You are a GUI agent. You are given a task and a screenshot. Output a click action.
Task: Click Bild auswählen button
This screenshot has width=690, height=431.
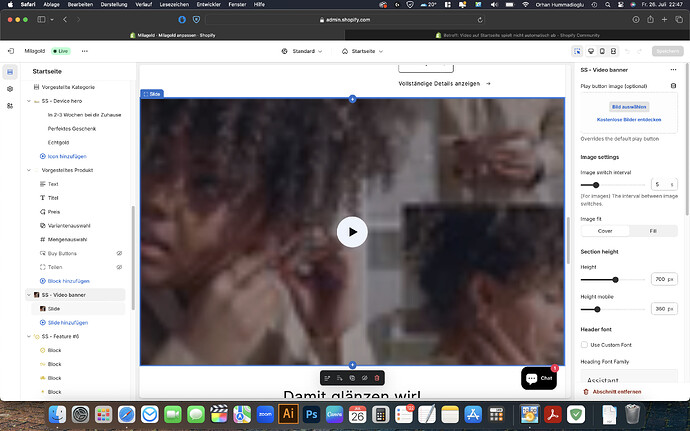[629, 107]
